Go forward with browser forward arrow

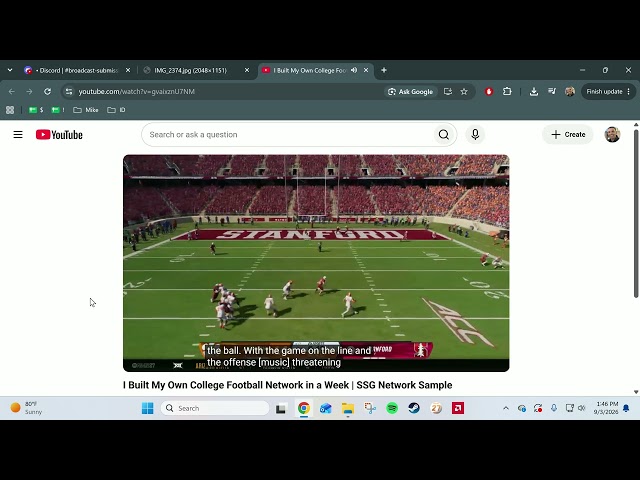(x=29, y=91)
